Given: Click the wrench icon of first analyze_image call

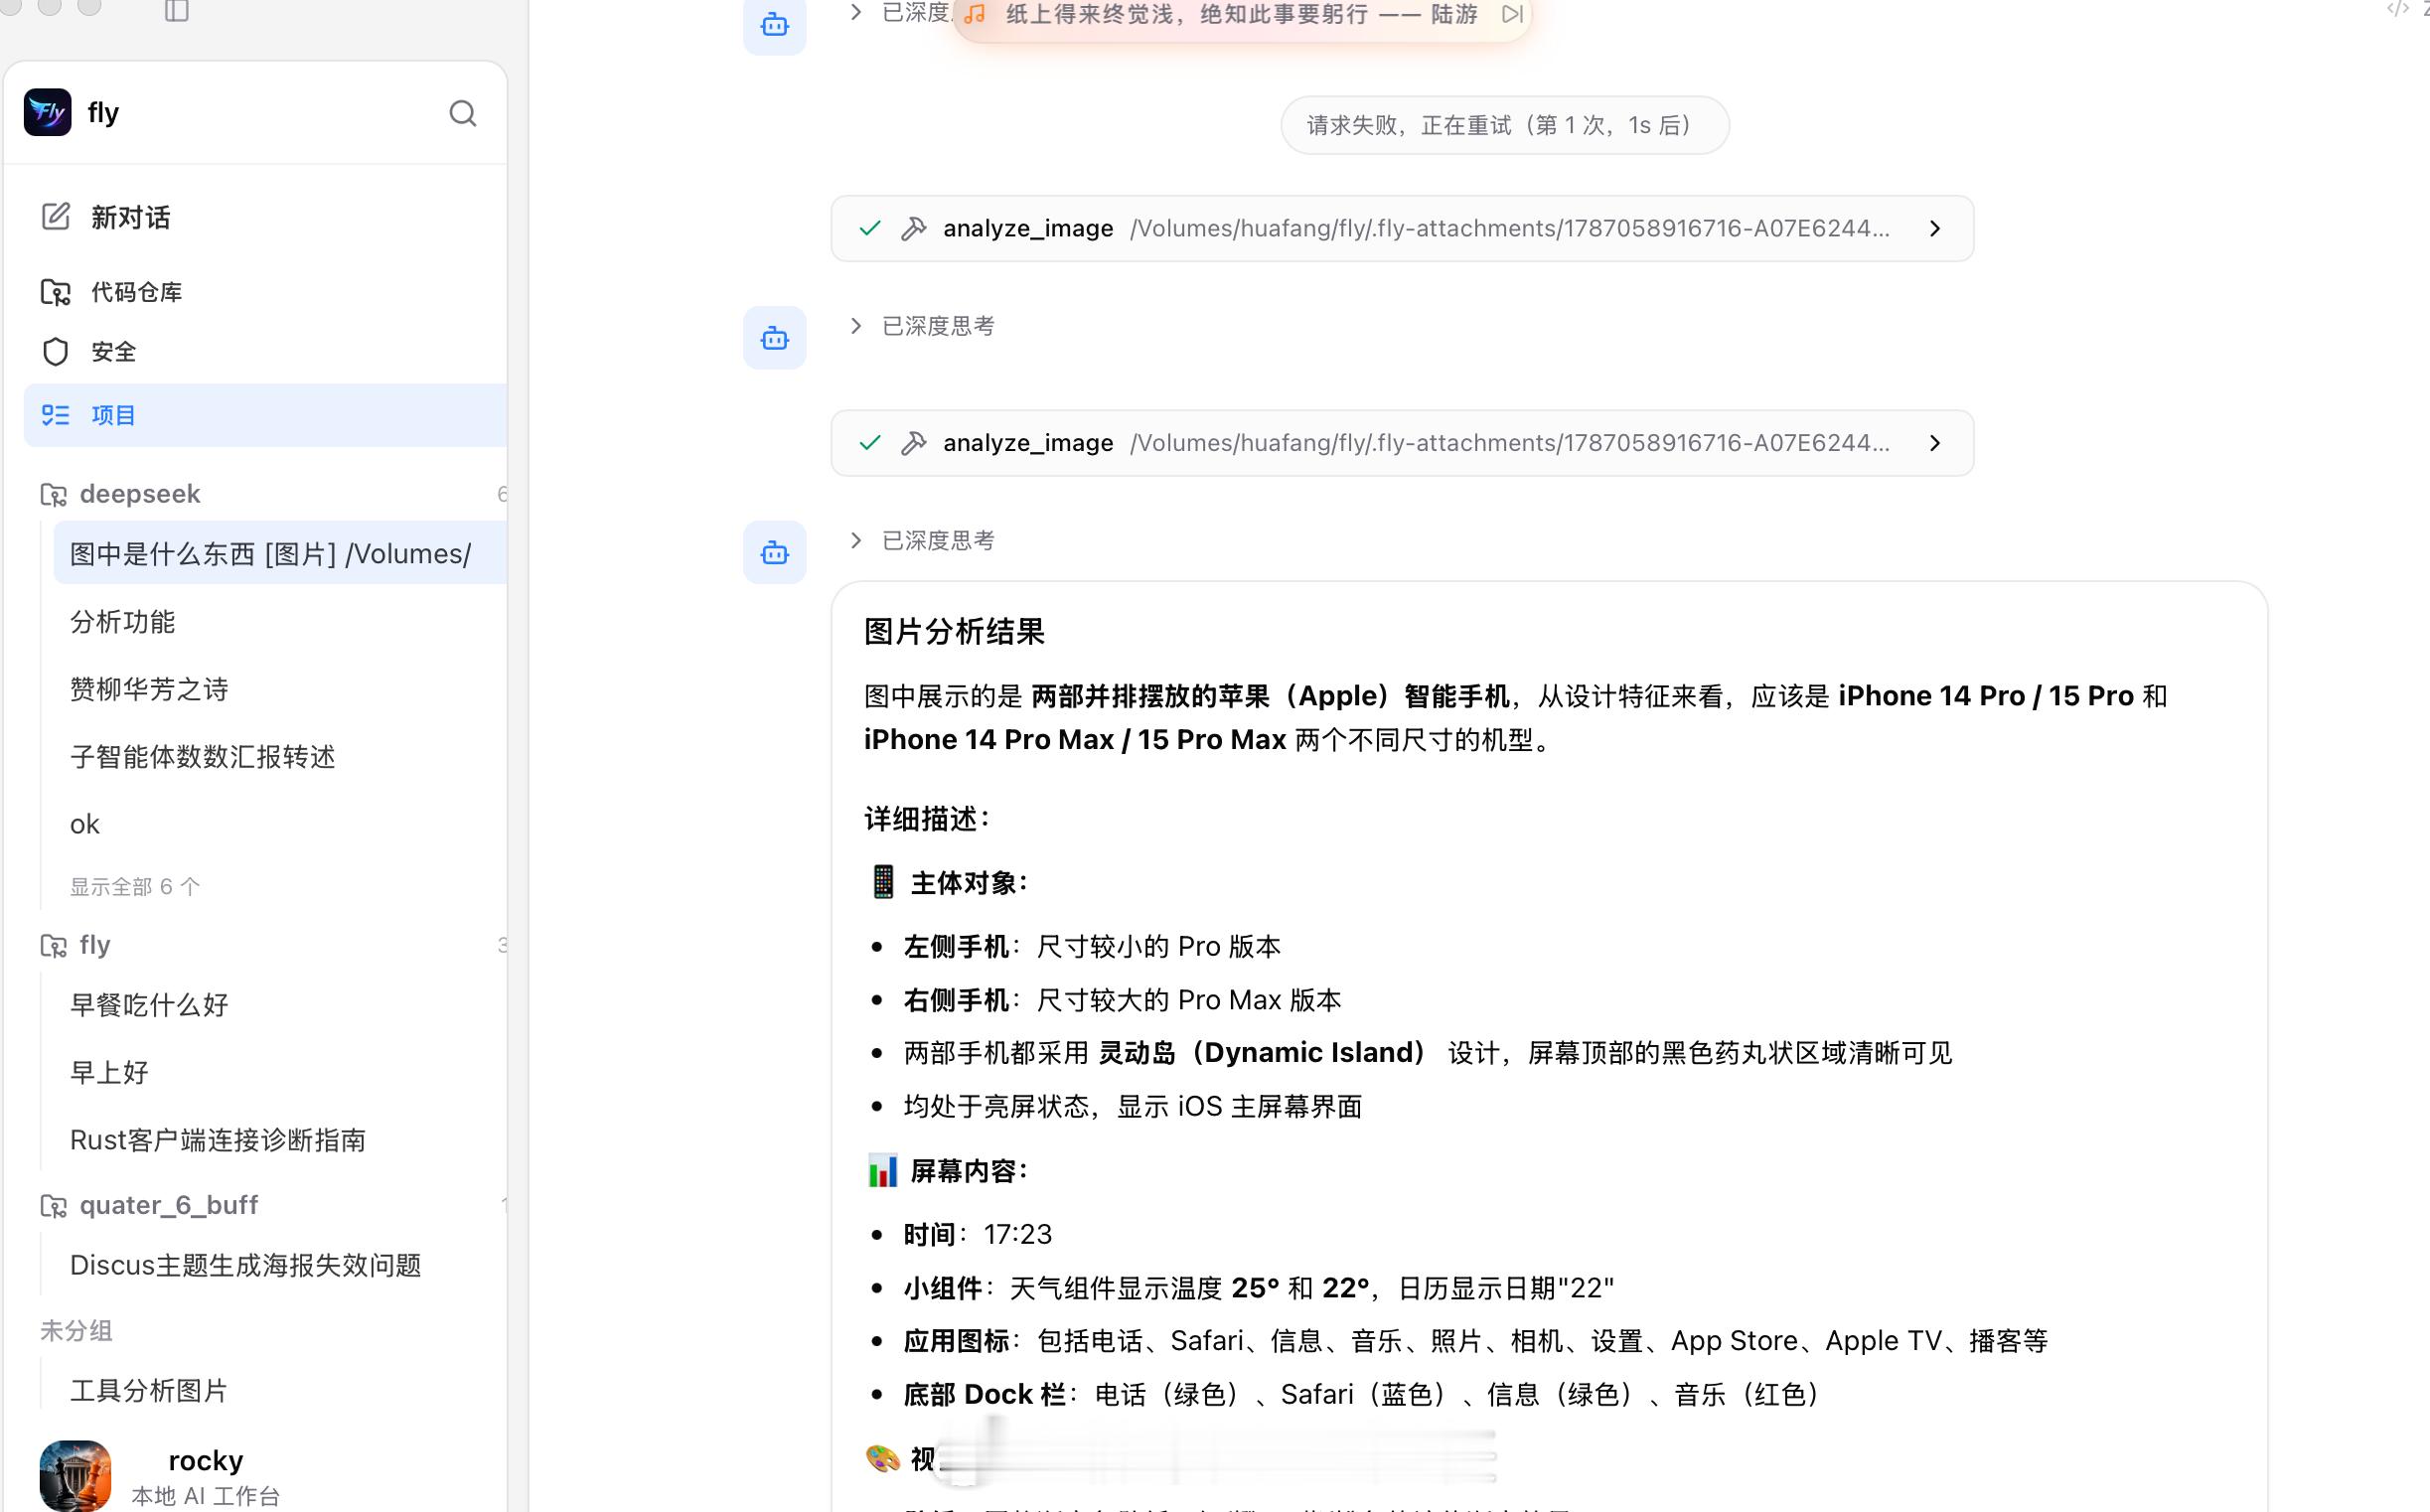Looking at the screenshot, I should [913, 228].
